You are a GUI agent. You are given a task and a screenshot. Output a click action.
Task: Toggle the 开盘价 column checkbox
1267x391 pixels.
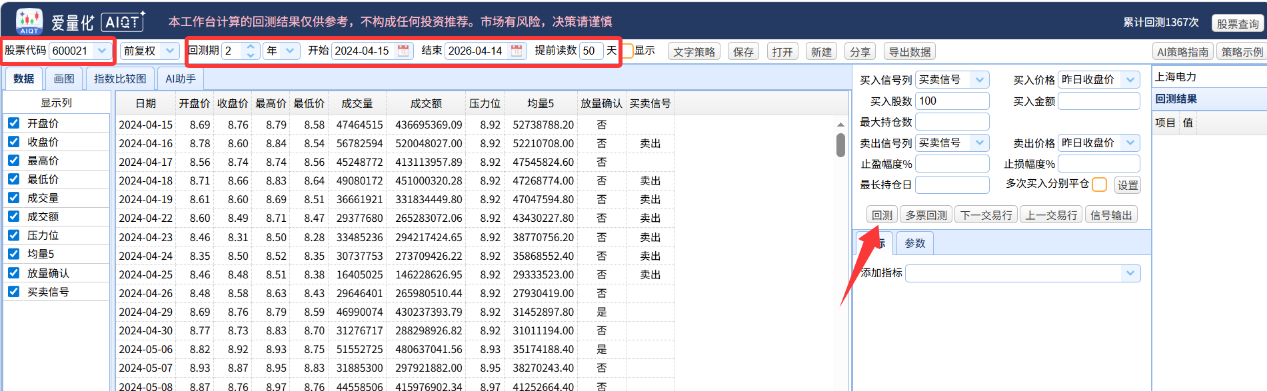[x=13, y=123]
